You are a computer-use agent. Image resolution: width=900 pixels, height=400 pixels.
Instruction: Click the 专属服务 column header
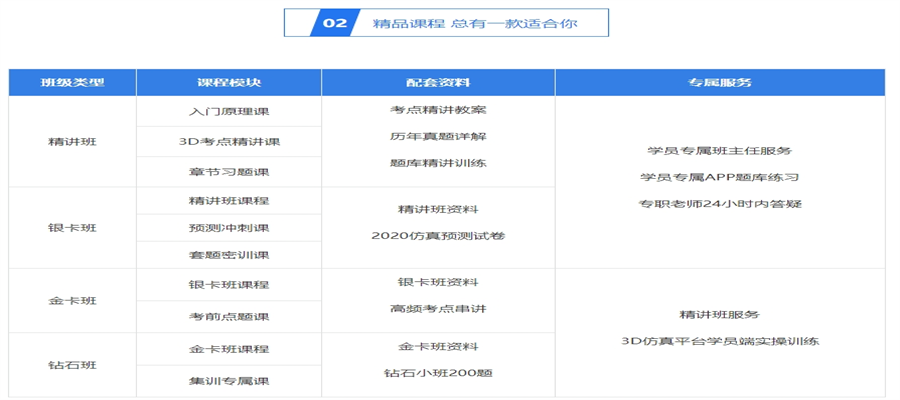[720, 82]
